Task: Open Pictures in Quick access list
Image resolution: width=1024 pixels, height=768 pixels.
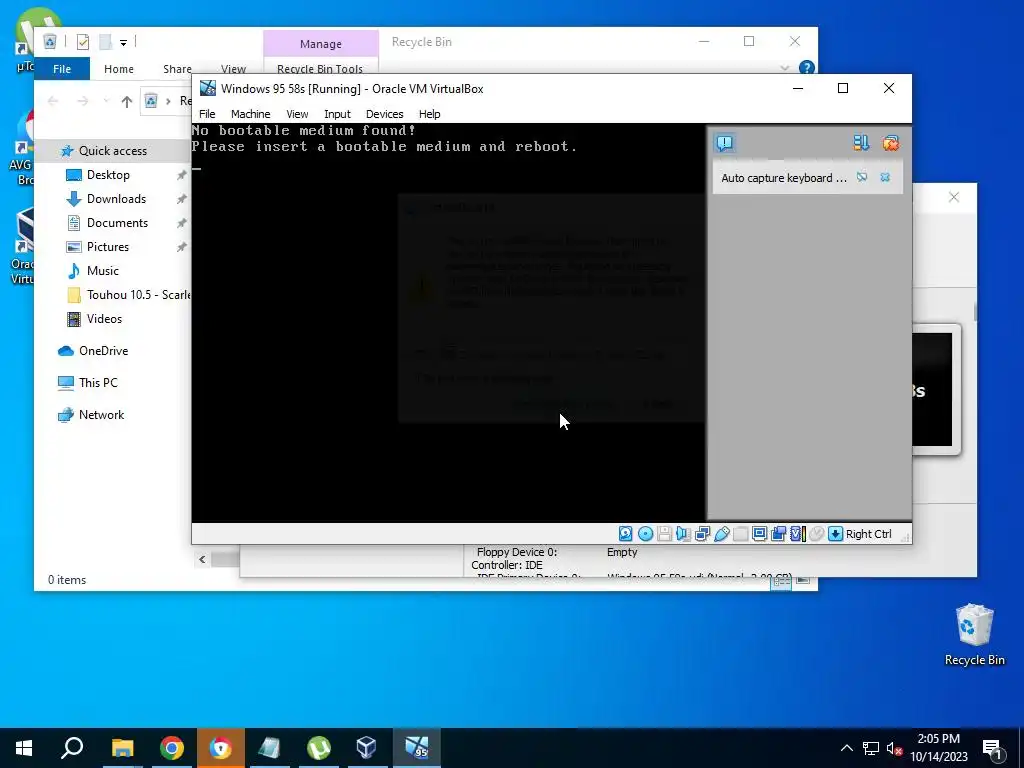Action: pos(108,247)
